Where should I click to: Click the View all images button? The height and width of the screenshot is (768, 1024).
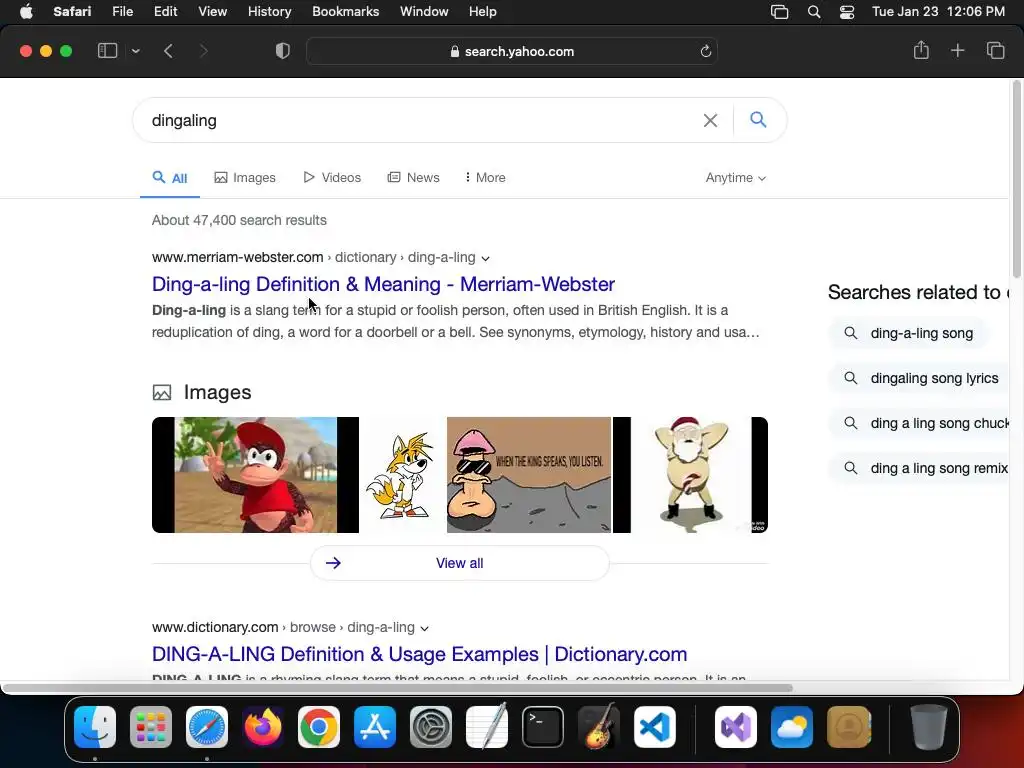[460, 563]
